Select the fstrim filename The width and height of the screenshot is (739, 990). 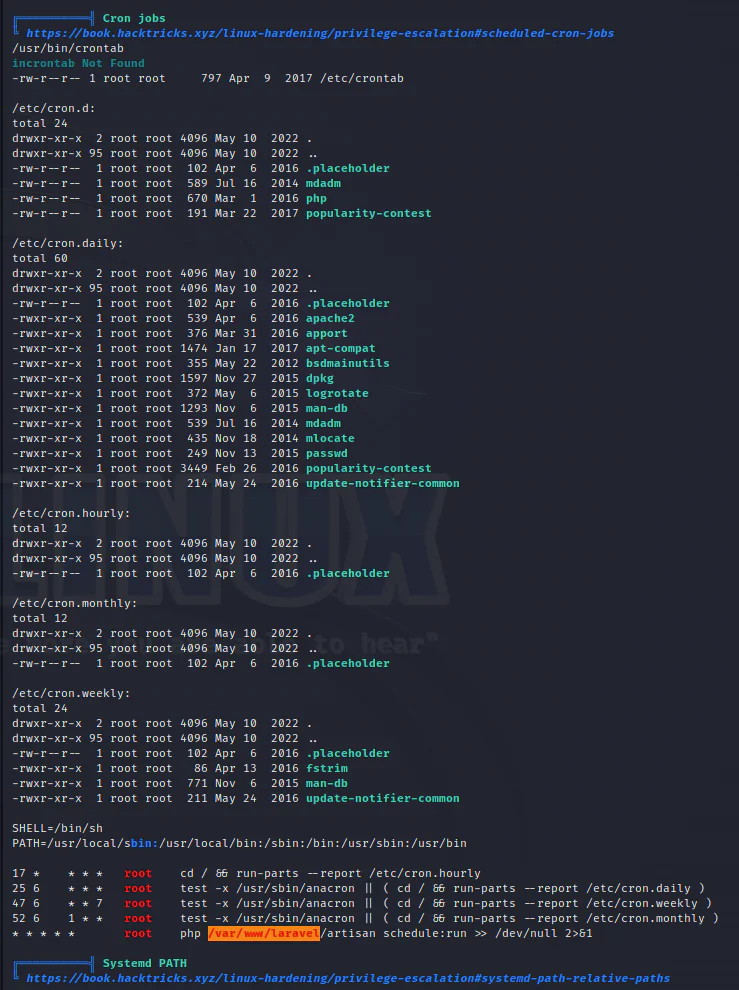(x=327, y=768)
